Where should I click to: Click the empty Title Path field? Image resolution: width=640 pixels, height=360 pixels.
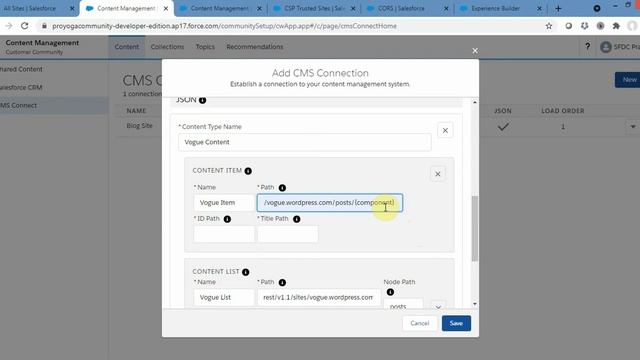(x=288, y=234)
